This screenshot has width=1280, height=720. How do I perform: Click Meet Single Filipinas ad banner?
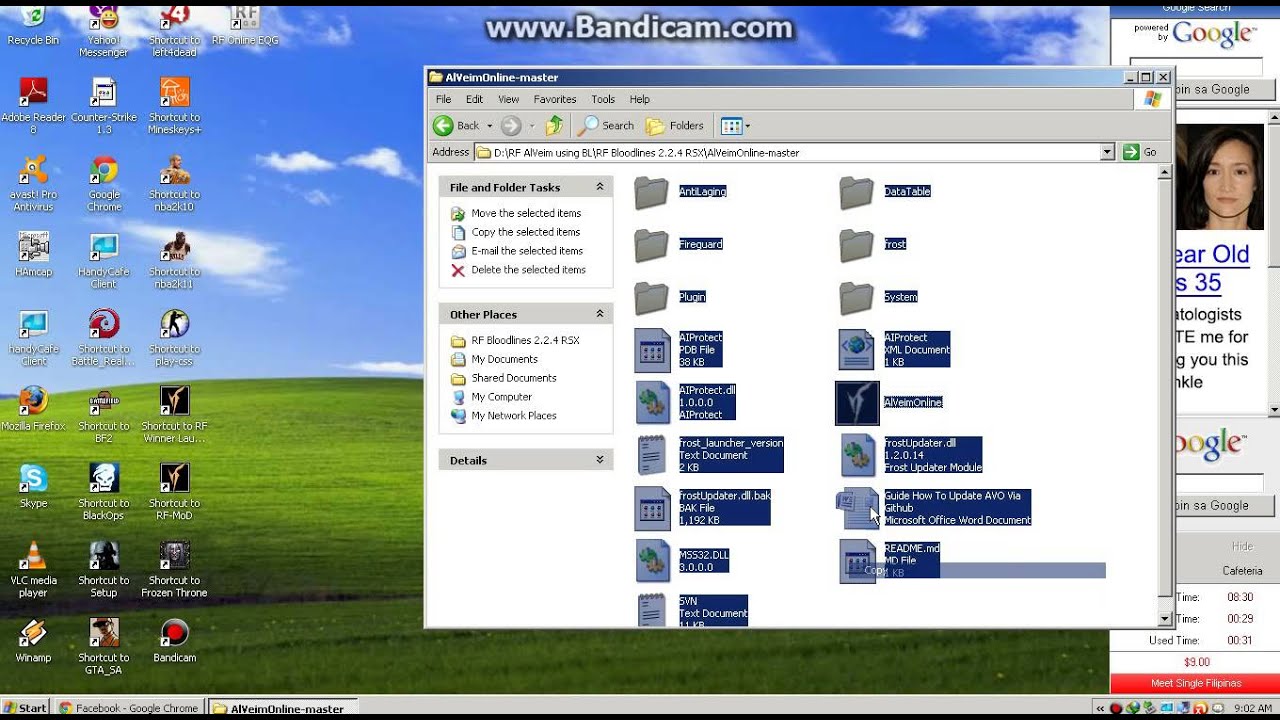pyautogui.click(x=1195, y=684)
